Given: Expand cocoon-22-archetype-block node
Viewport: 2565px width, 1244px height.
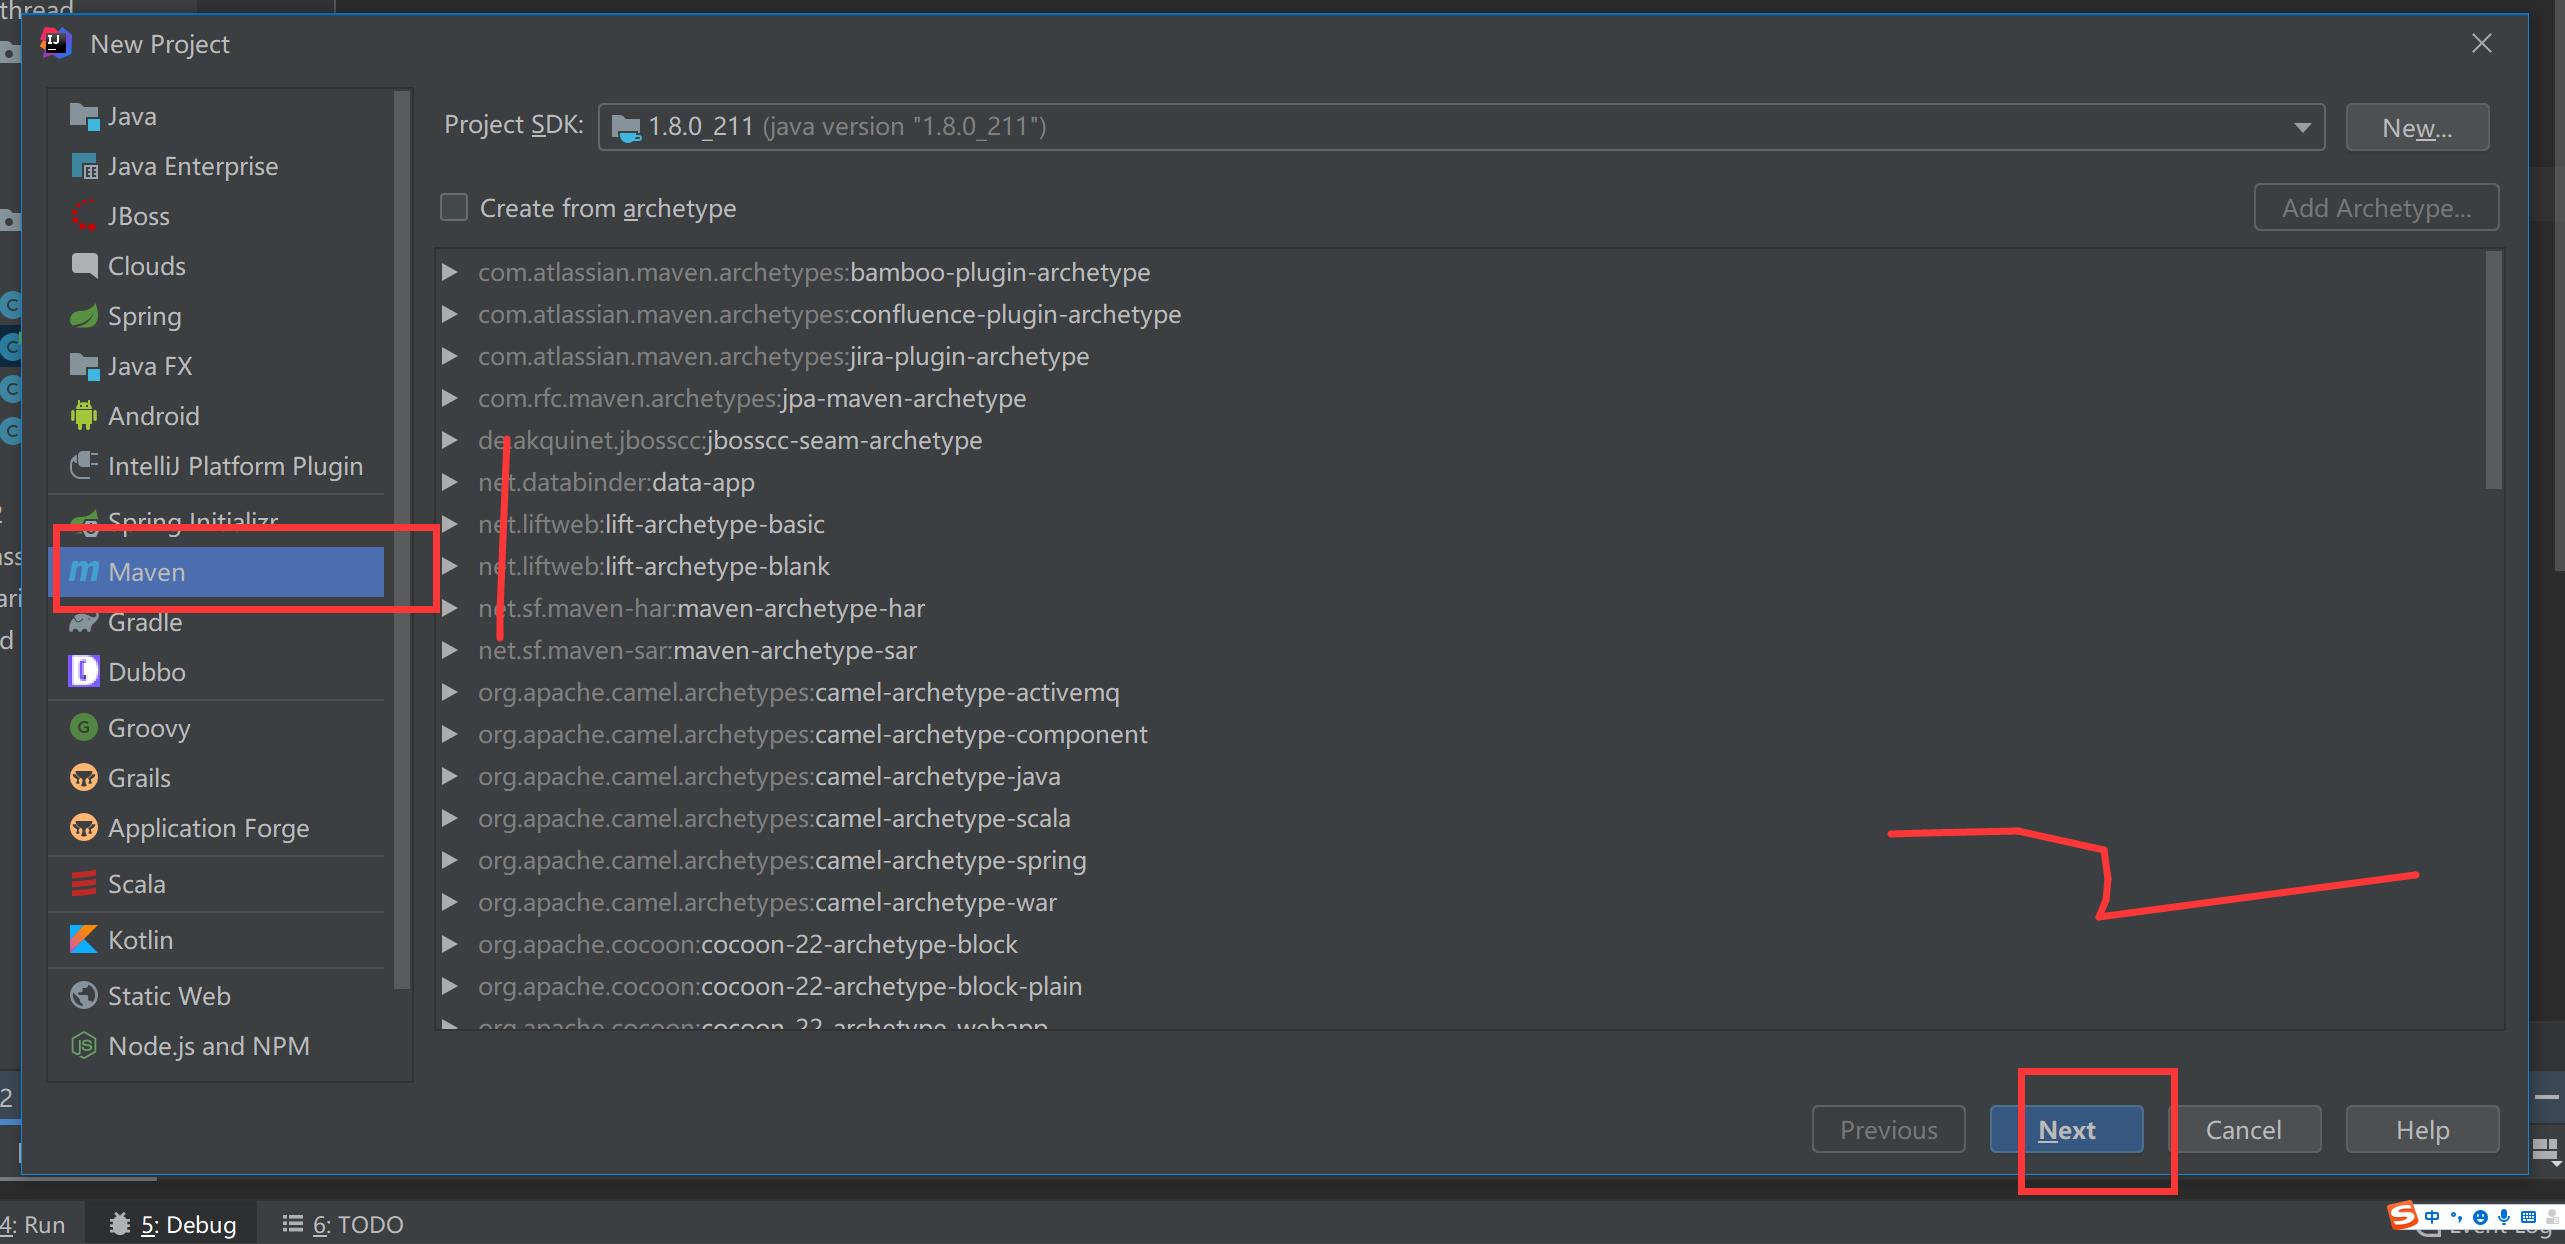Looking at the screenshot, I should coord(450,944).
